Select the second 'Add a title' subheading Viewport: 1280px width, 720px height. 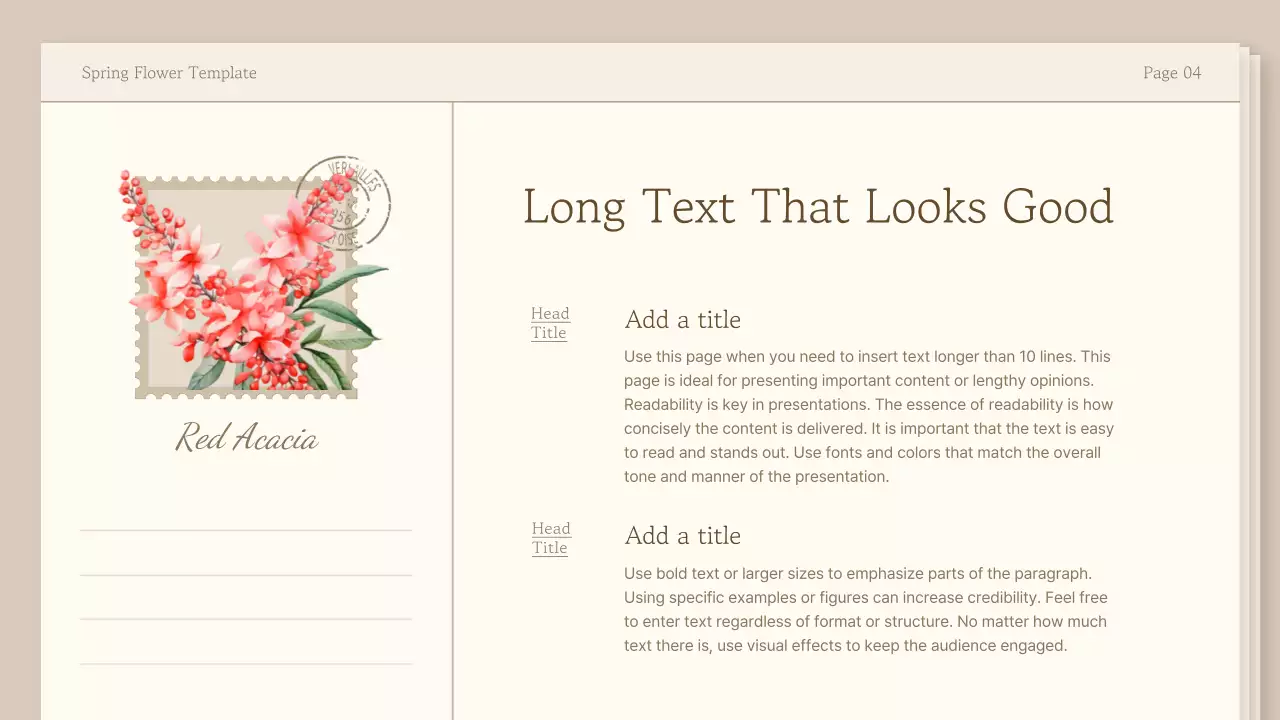point(682,536)
